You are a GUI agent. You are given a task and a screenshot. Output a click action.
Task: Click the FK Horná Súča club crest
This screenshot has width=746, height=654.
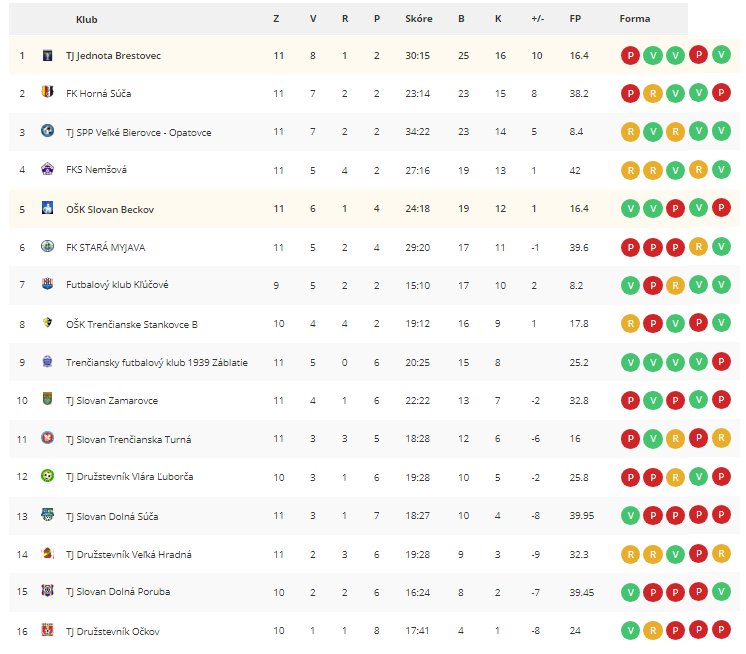pos(47,91)
